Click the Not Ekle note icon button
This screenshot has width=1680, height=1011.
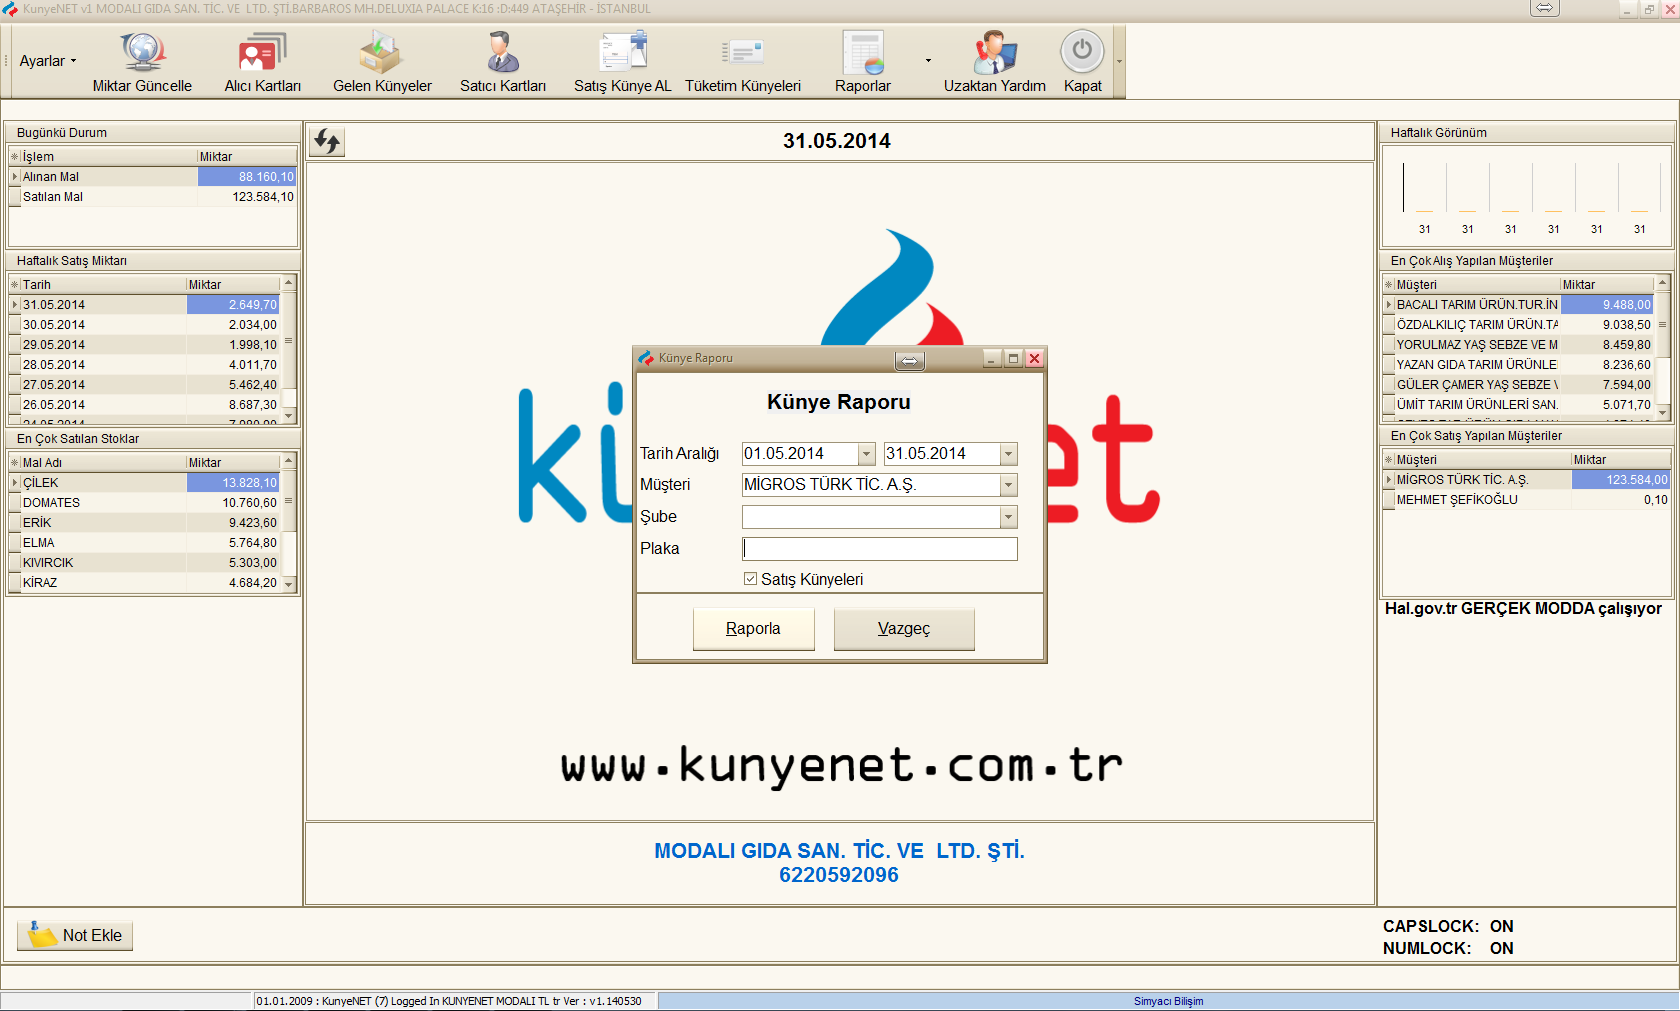pos(75,935)
